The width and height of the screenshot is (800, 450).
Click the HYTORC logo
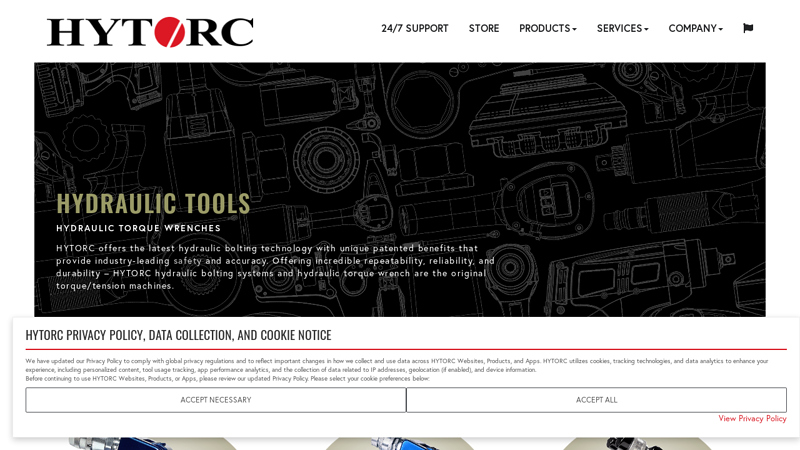coord(150,32)
